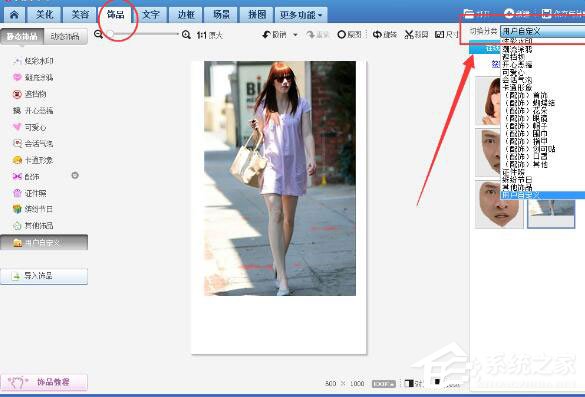Click the crop (裁剪) scissors icon

click(x=409, y=35)
